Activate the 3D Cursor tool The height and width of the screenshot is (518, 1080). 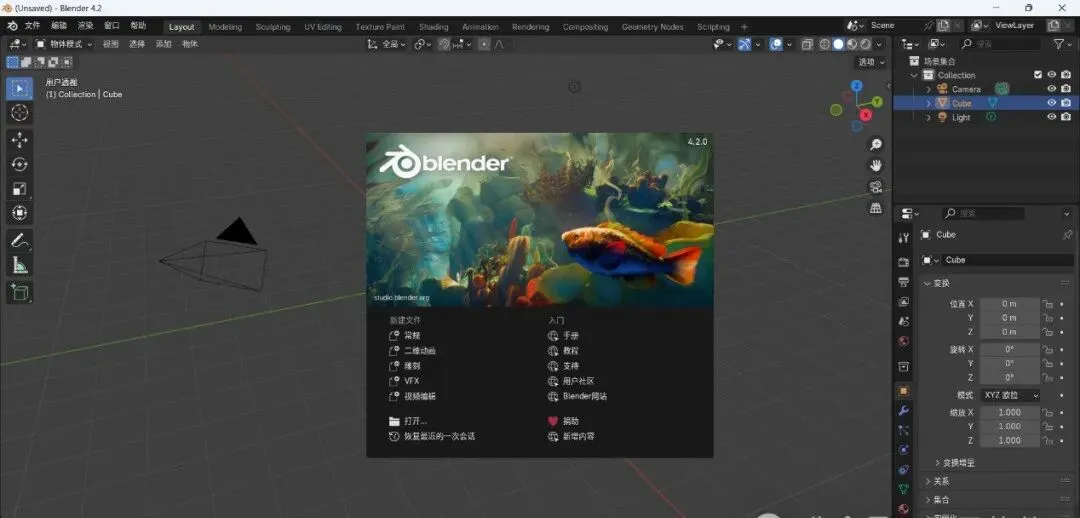pyautogui.click(x=19, y=113)
